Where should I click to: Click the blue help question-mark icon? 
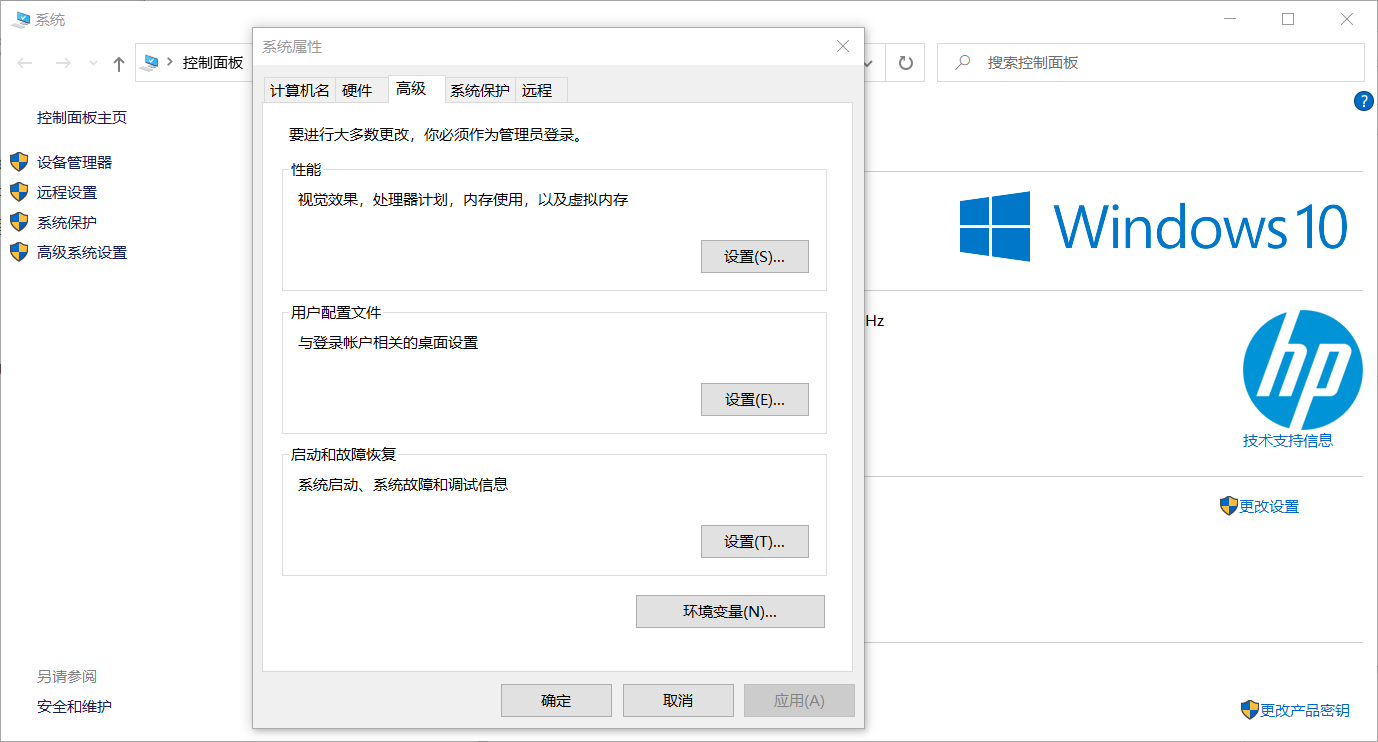[x=1363, y=101]
